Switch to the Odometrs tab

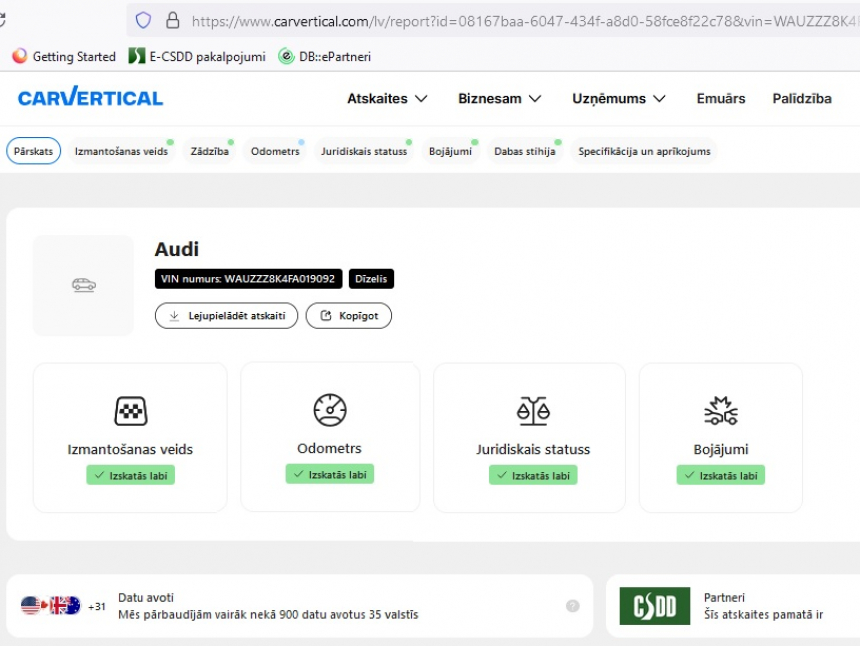(275, 151)
